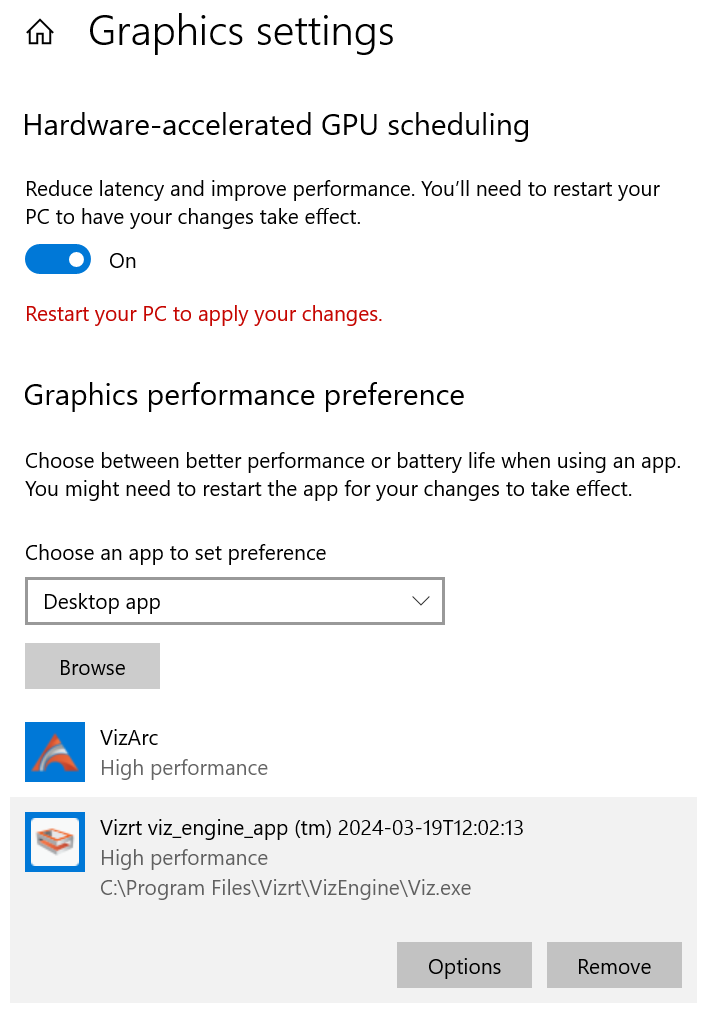Click the Vizrt viz_engine_app icon
The height and width of the screenshot is (1014, 711).
pos(55,842)
